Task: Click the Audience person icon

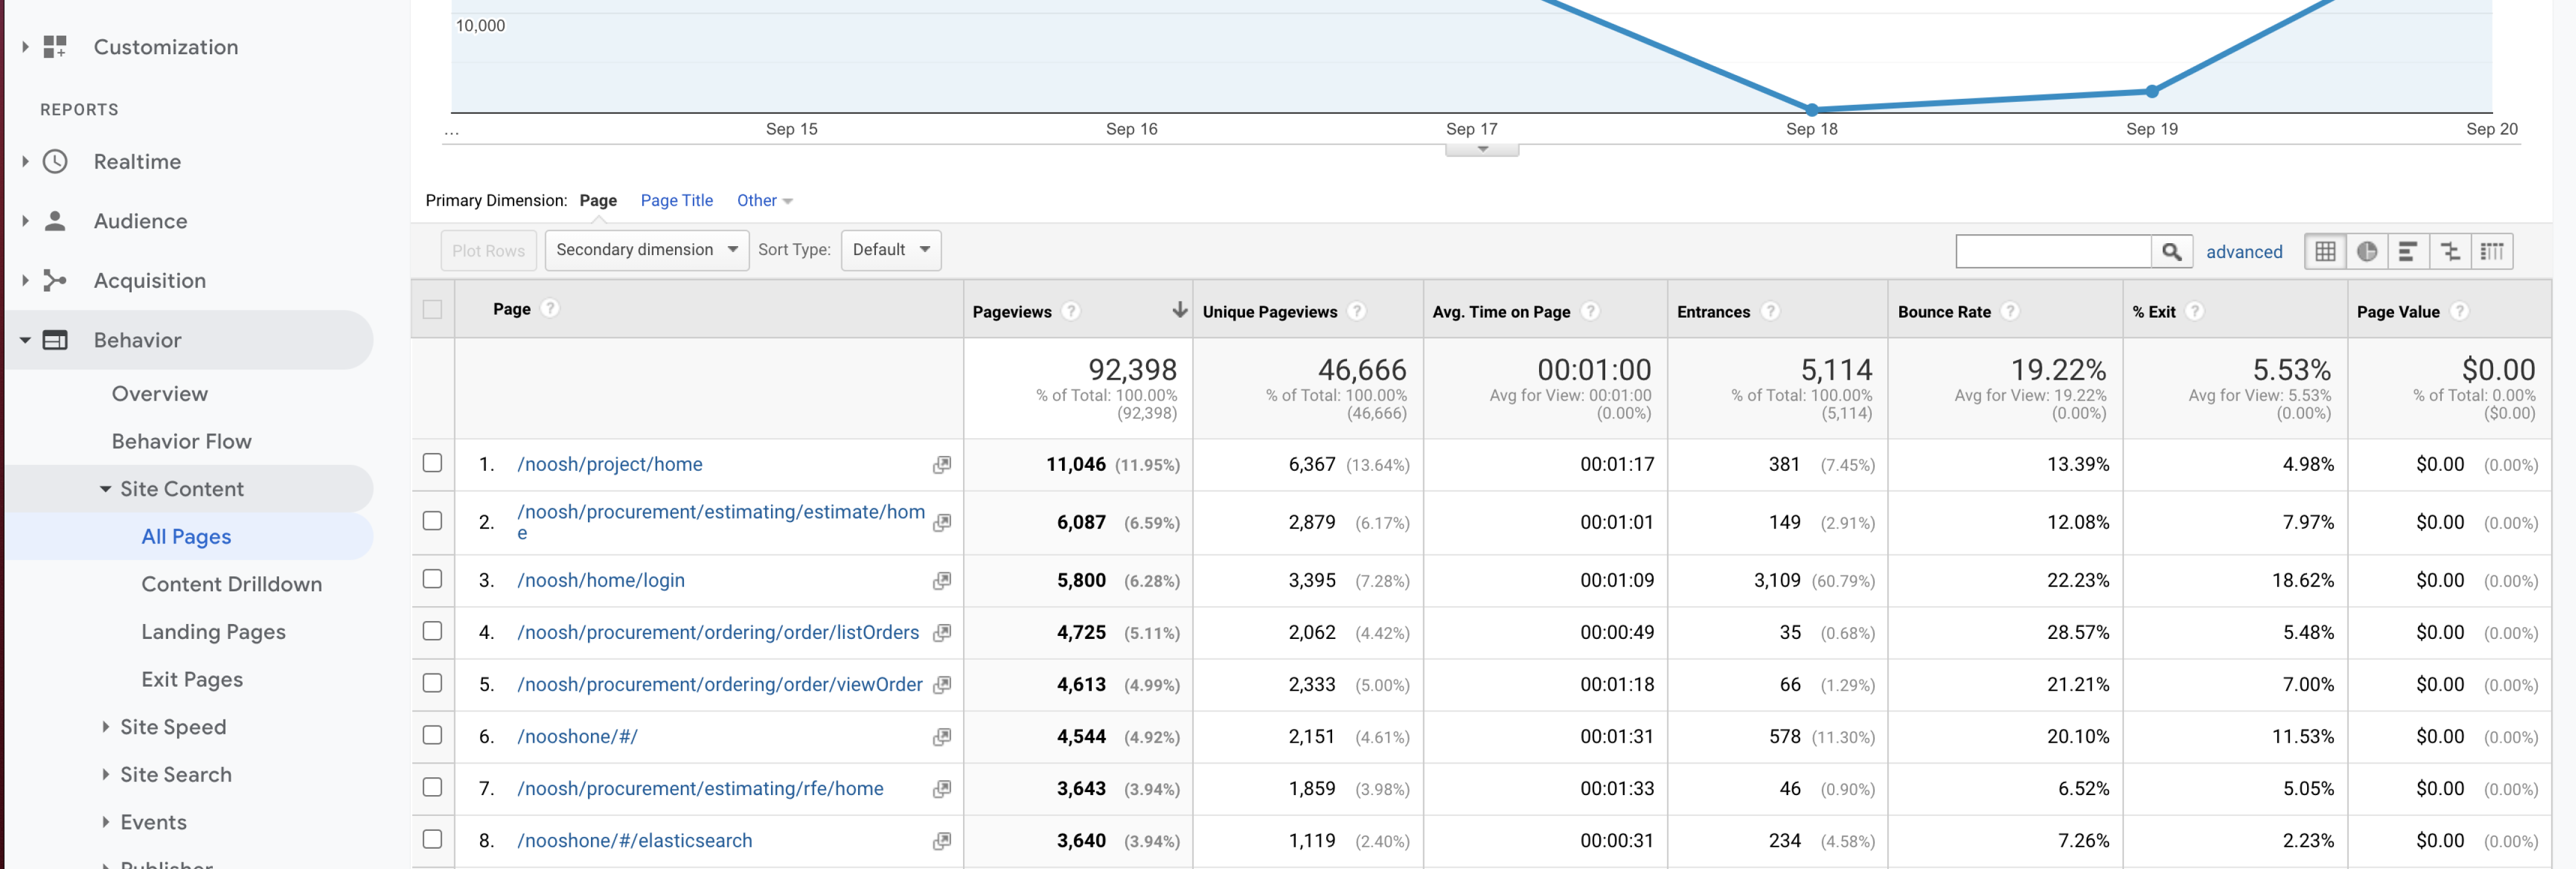Action: (55, 221)
